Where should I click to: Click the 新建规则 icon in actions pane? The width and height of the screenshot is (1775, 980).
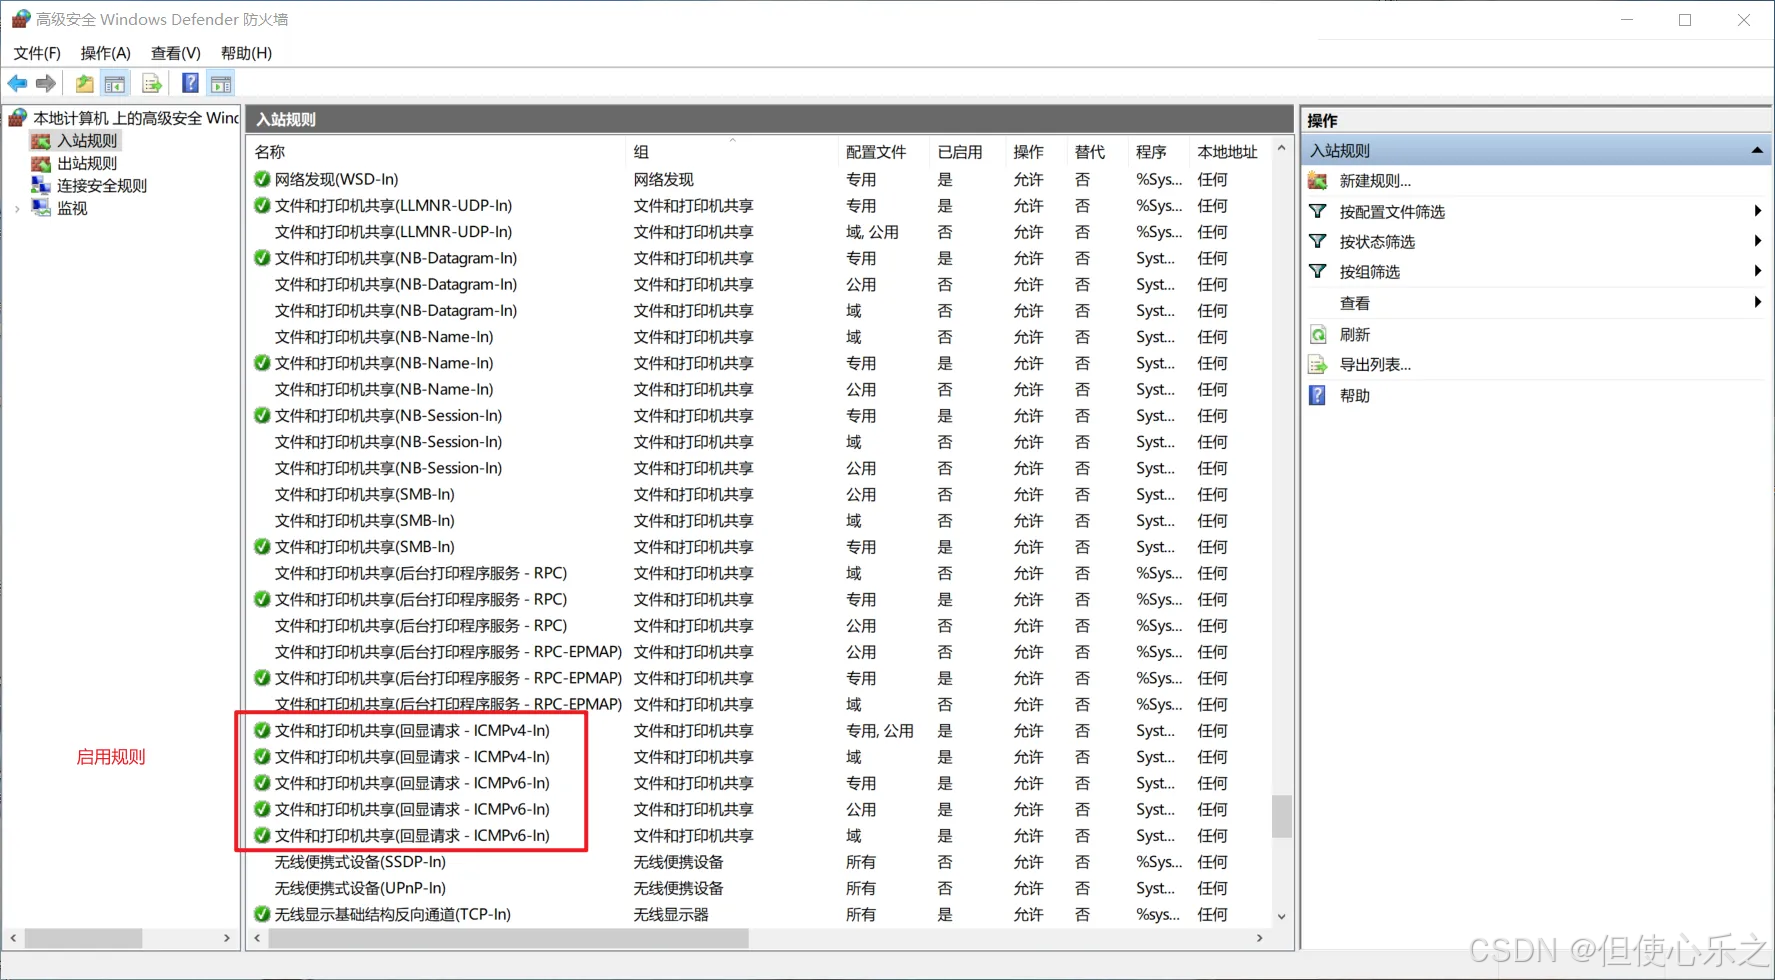(x=1318, y=181)
